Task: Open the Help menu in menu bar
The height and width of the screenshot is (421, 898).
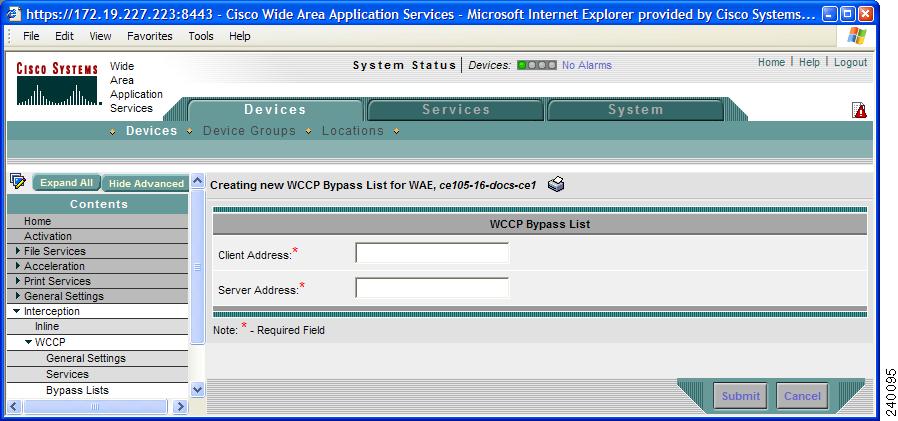Action: [239, 36]
